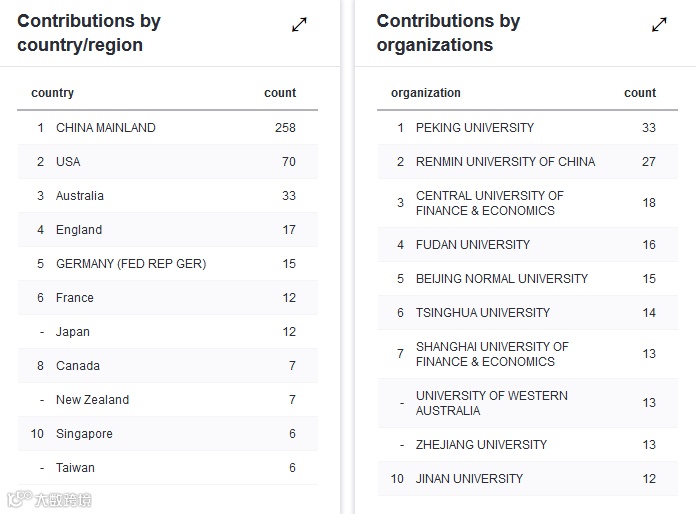Sort organizations table by count header
Screen dimensions: 696x514
click(x=640, y=93)
